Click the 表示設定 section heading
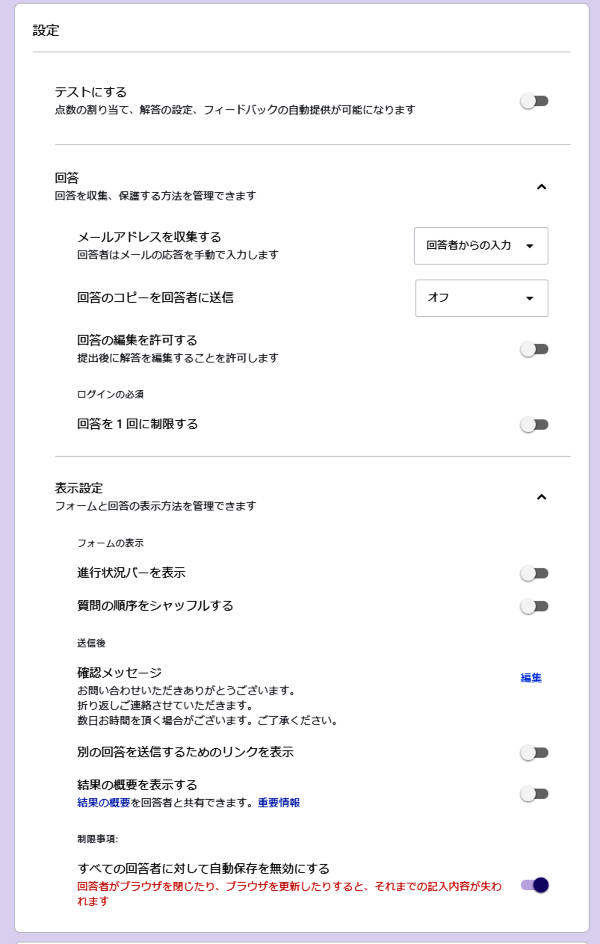Image resolution: width=600 pixels, height=944 pixels. tap(80, 488)
